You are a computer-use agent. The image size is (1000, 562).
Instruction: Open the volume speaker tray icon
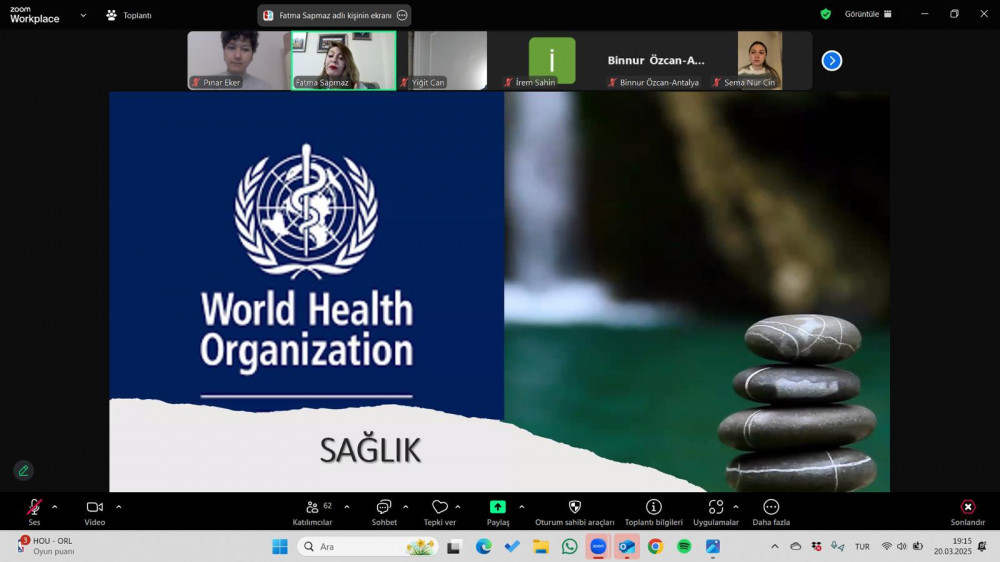(902, 547)
